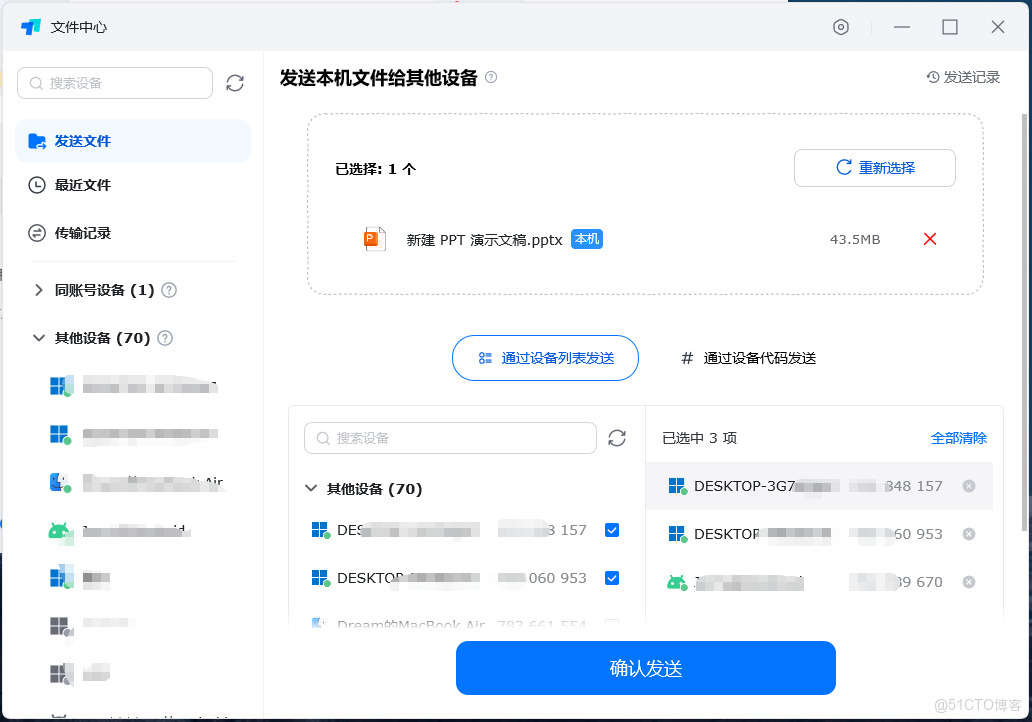Check Dream的MacBook Air in the device list
This screenshot has height=722, width=1032.
pyautogui.click(x=611, y=622)
